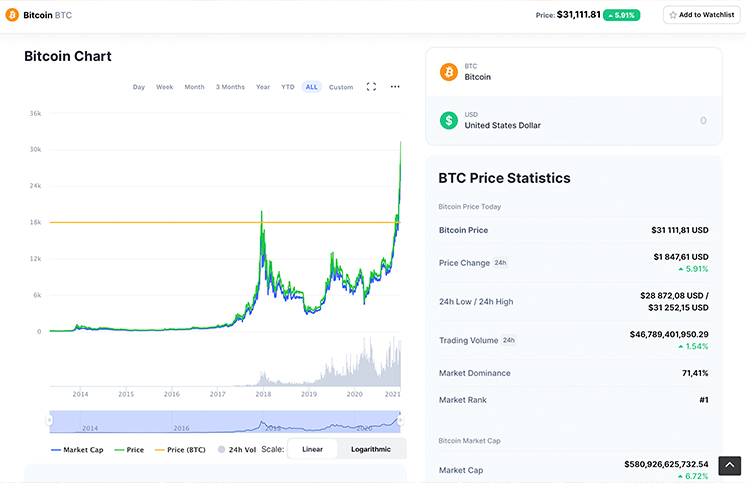The width and height of the screenshot is (746, 483).
Task: Select the Custom date range option
Action: pos(341,87)
